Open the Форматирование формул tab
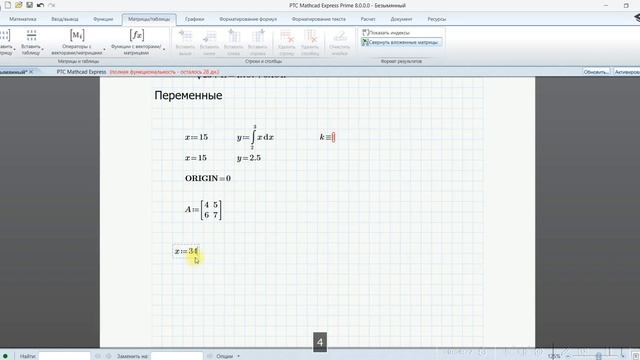This screenshot has width=640, height=360. (x=248, y=19)
